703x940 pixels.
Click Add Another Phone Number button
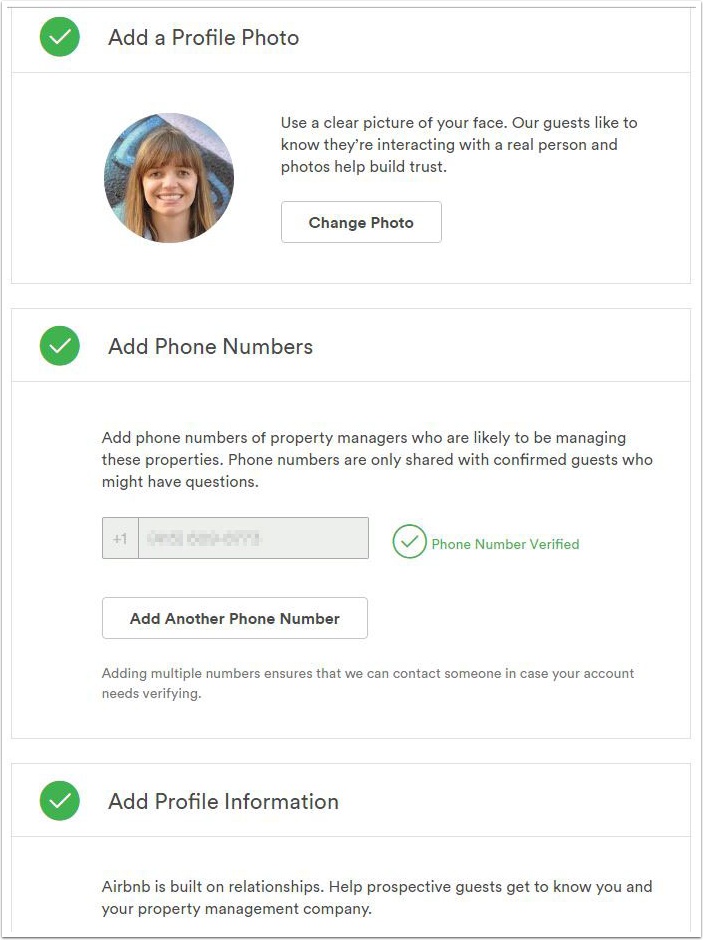(235, 618)
